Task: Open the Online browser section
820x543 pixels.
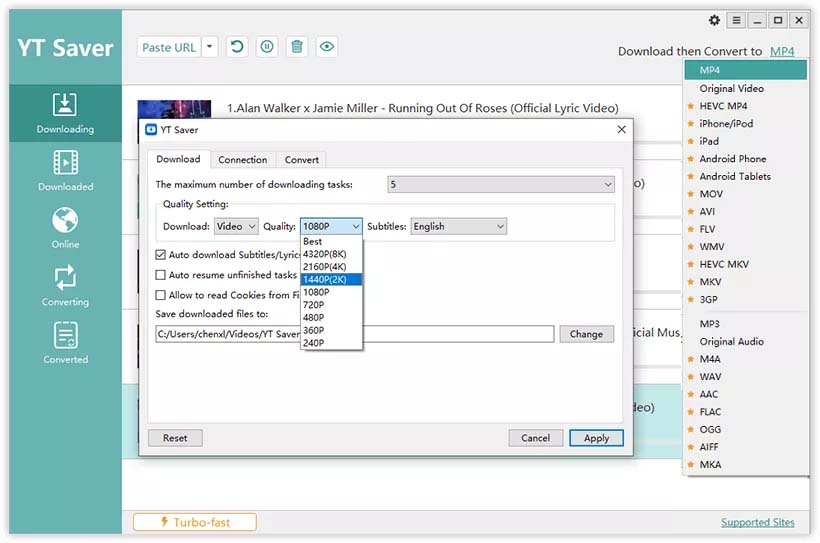Action: click(65, 228)
